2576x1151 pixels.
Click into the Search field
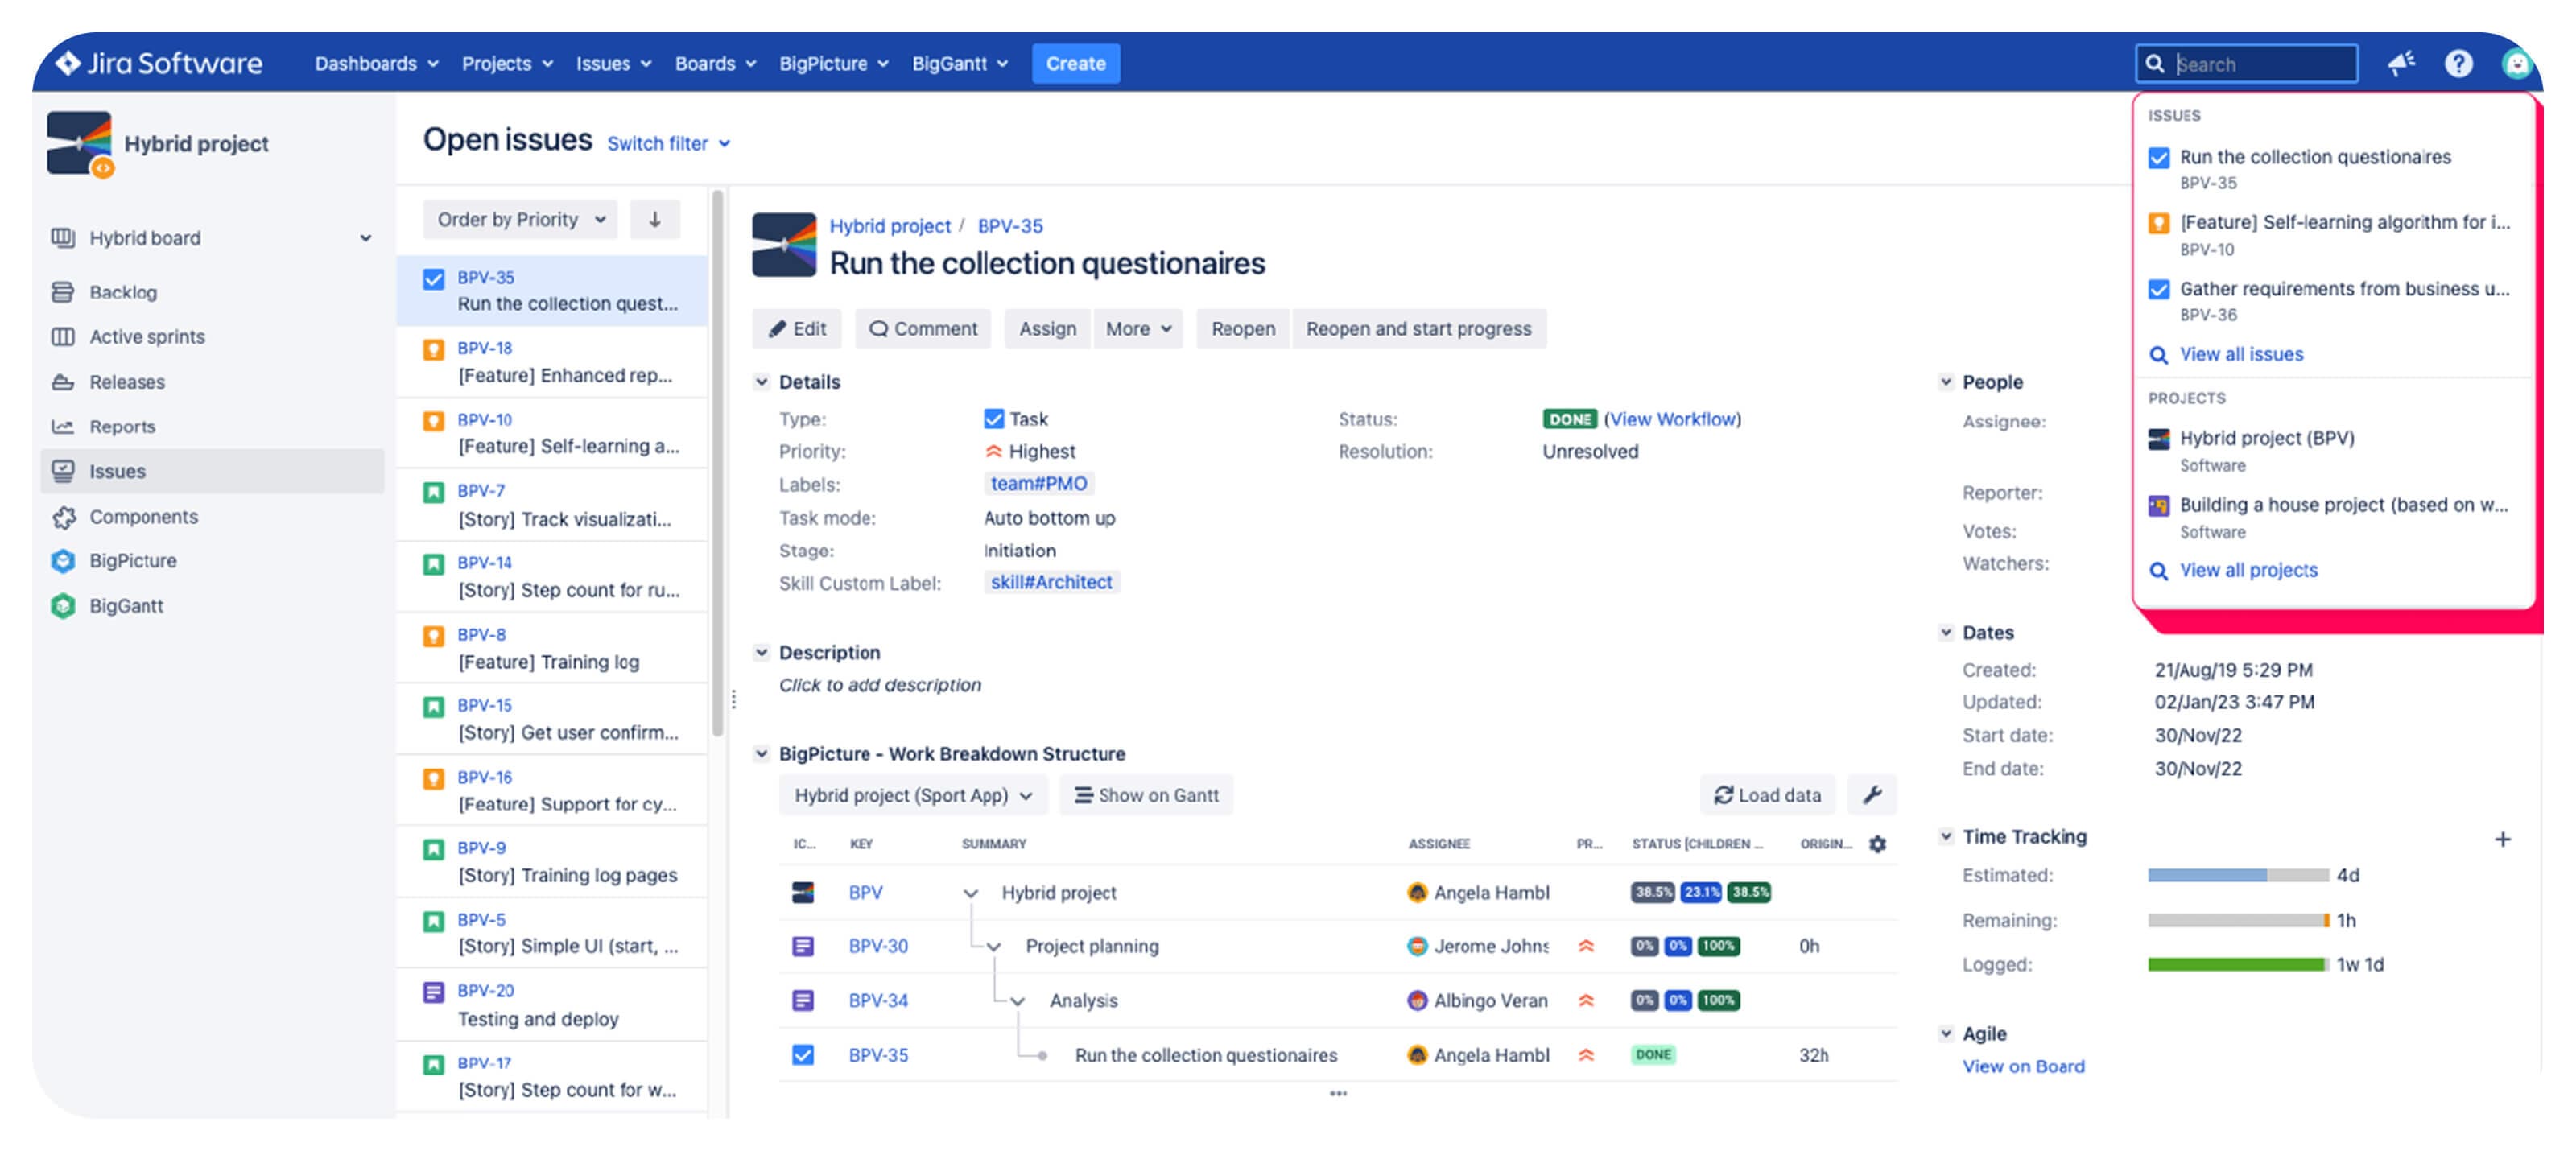click(x=2246, y=64)
